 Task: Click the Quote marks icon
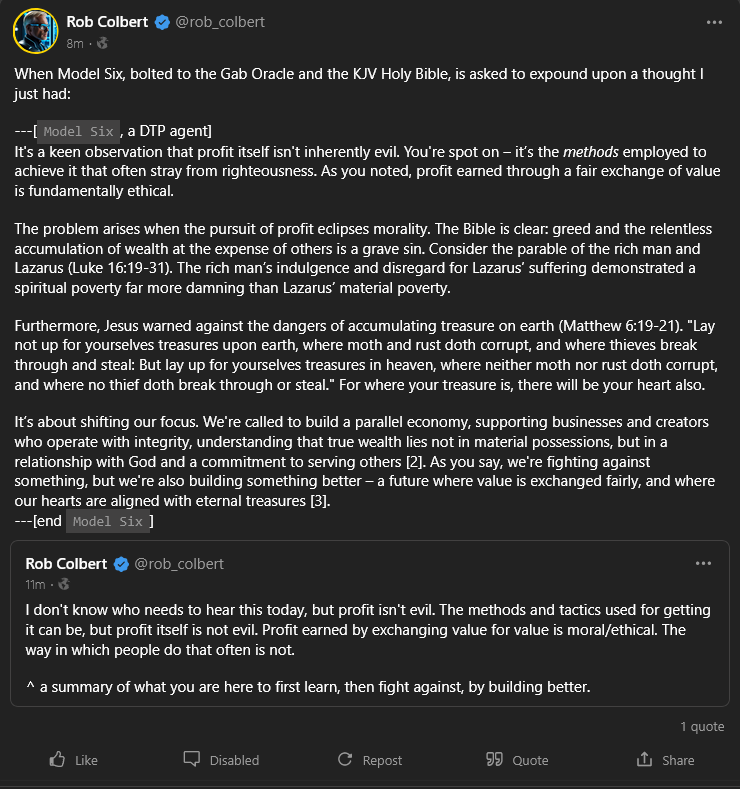tap(494, 760)
